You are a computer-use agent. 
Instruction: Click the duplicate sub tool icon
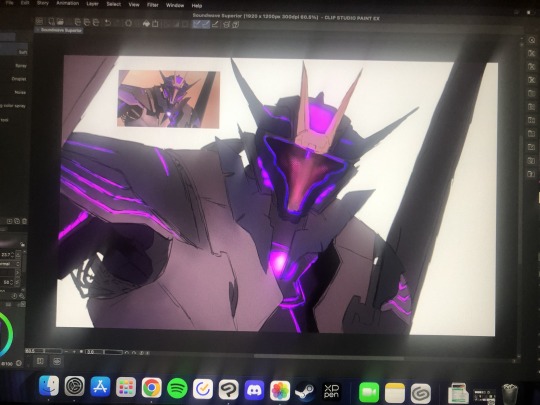(17, 221)
